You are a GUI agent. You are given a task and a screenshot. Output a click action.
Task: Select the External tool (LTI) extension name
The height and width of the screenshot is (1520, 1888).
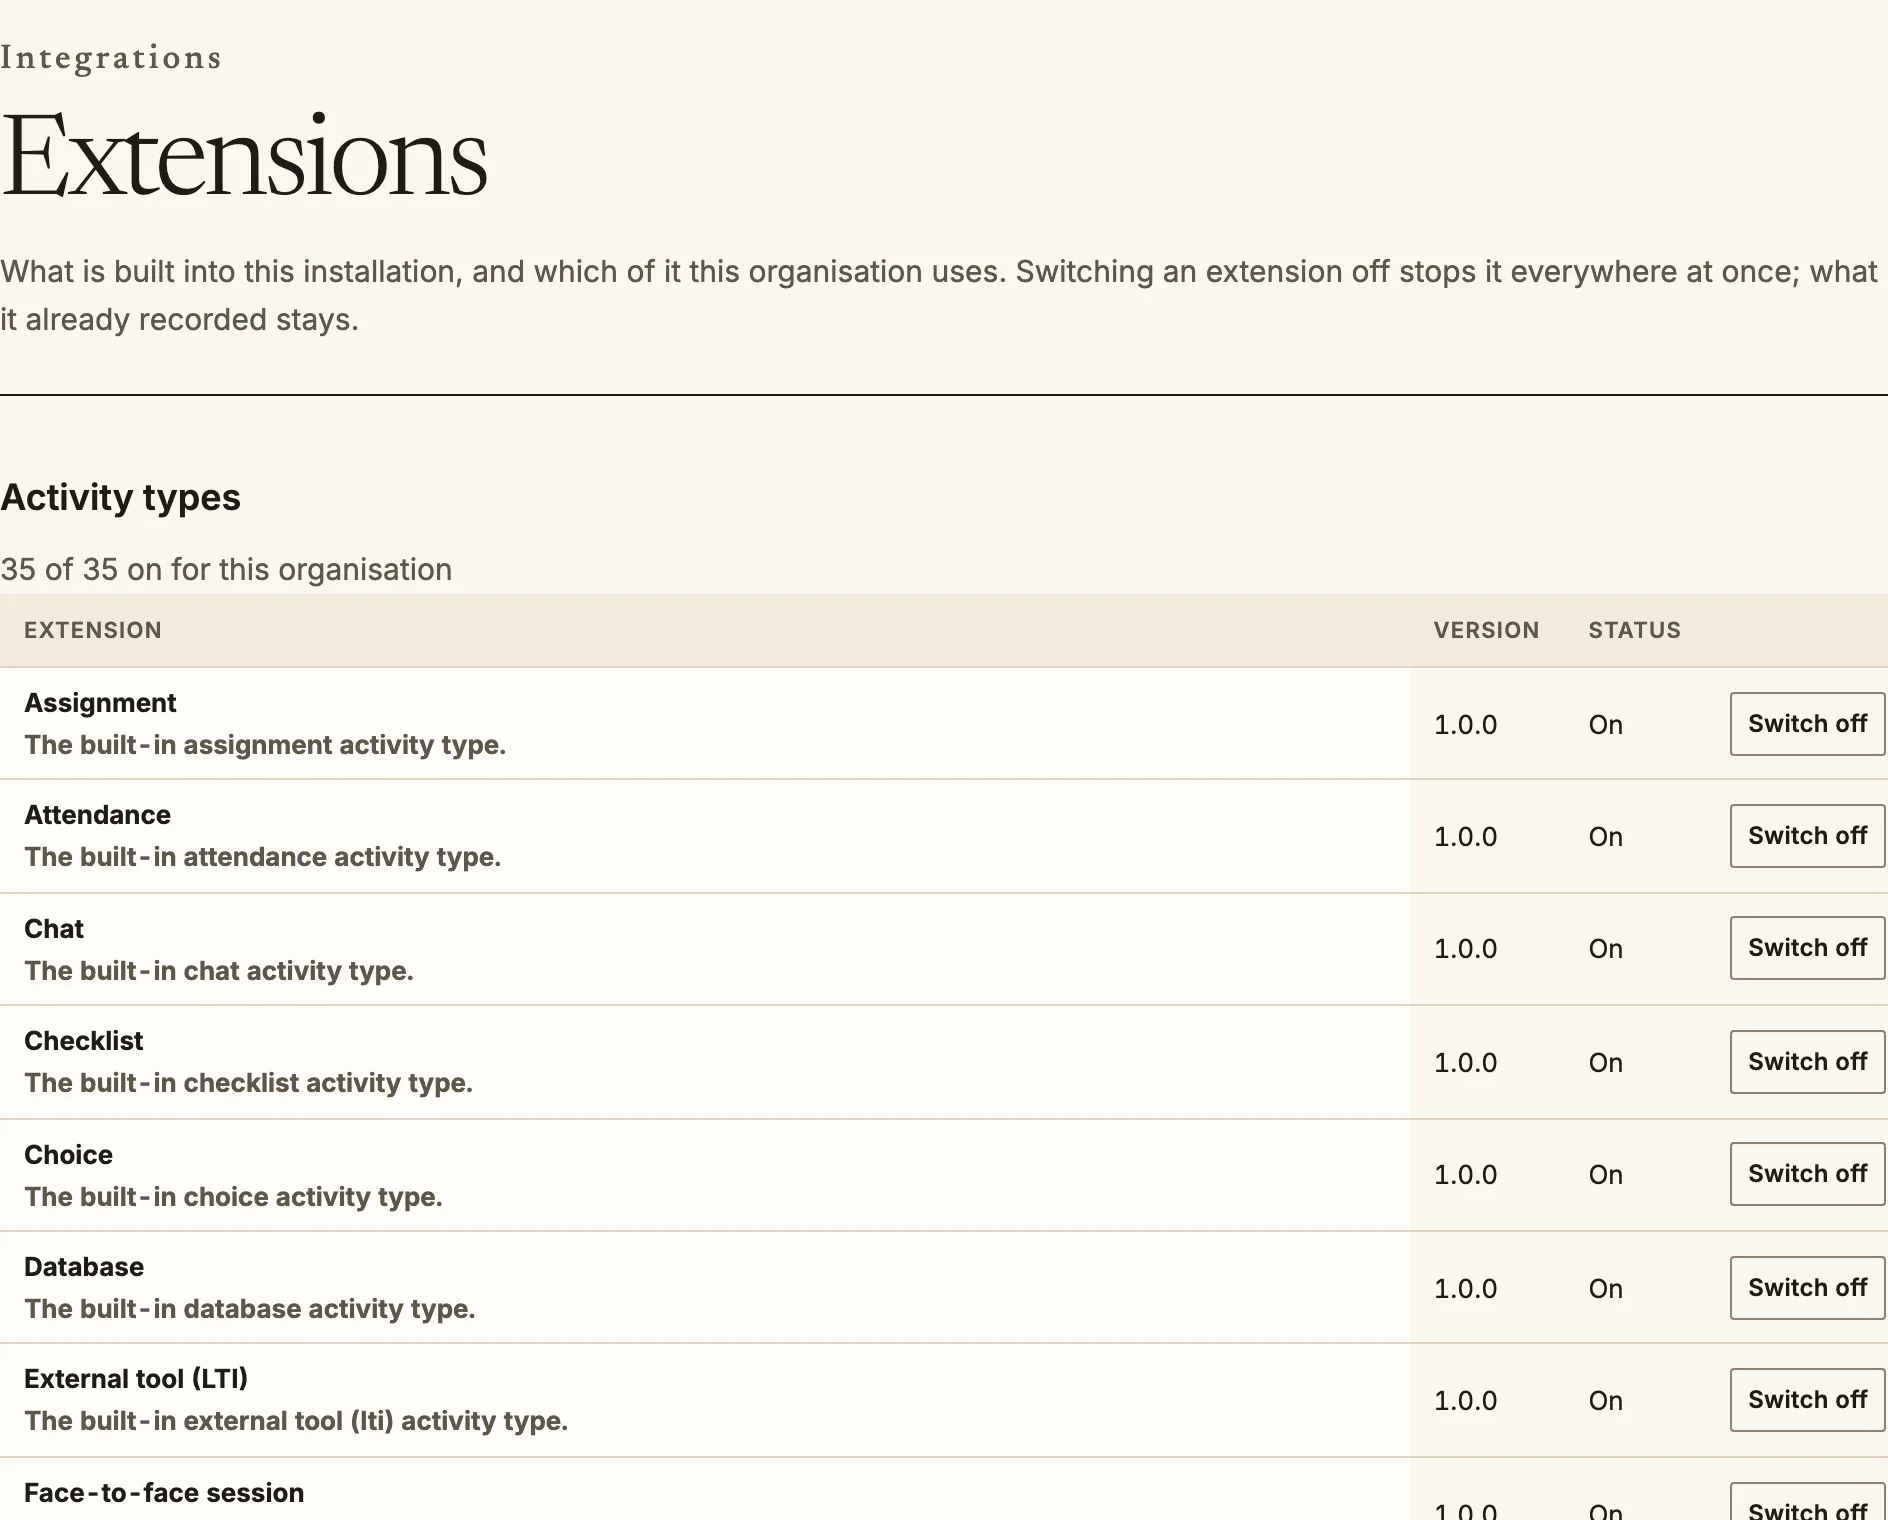point(136,1379)
